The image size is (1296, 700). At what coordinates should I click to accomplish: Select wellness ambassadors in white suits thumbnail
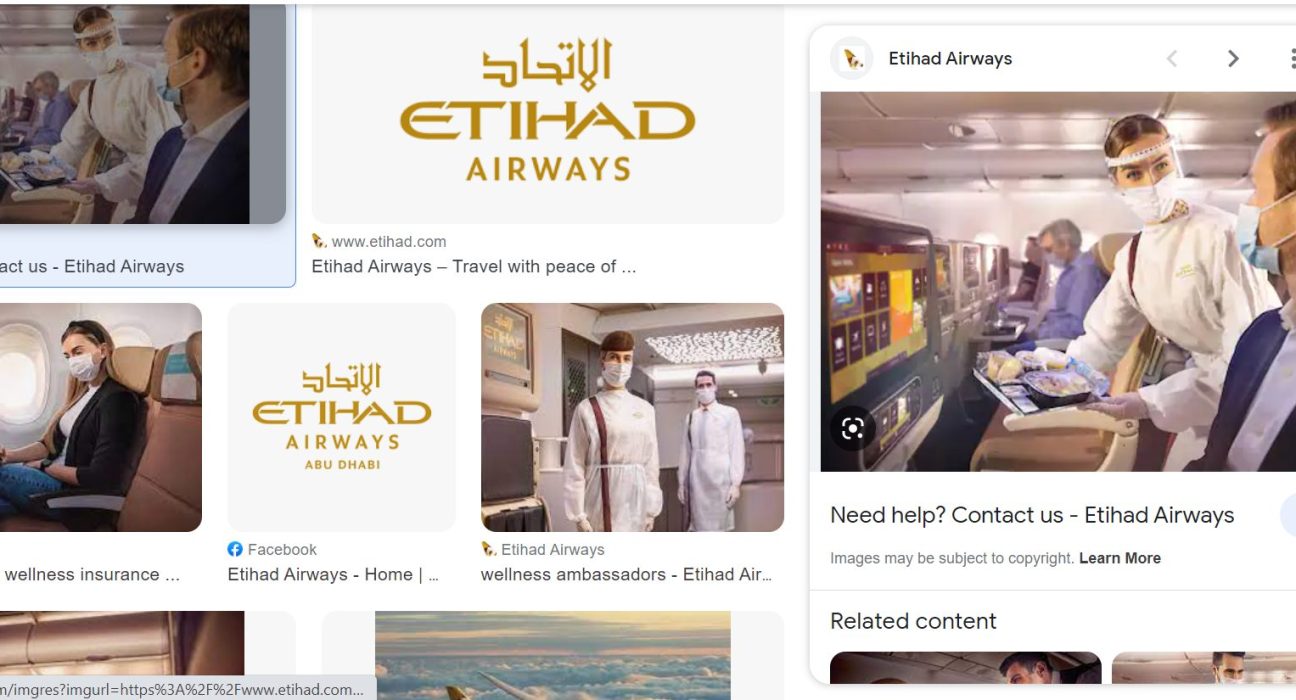click(632, 417)
